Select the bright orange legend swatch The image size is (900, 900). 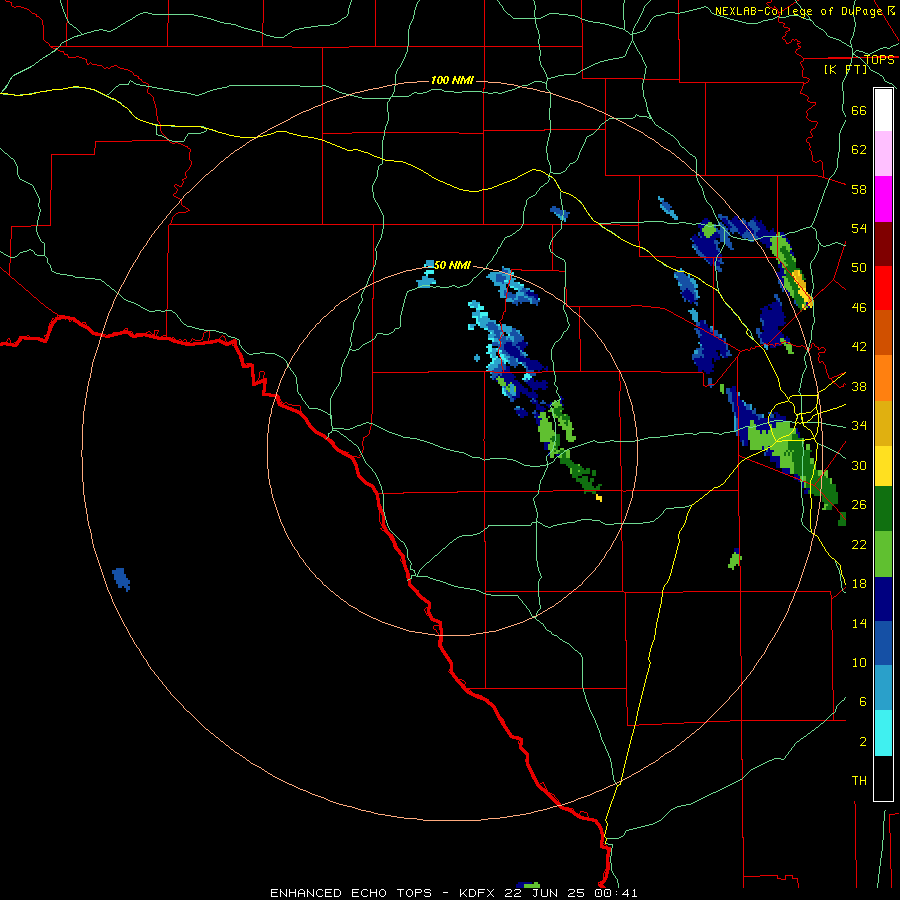pos(883,378)
